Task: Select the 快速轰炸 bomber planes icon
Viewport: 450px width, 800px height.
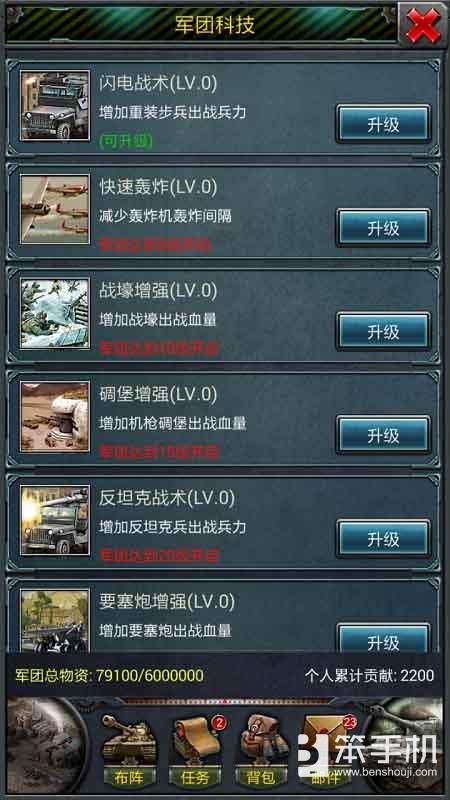Action: tap(55, 210)
